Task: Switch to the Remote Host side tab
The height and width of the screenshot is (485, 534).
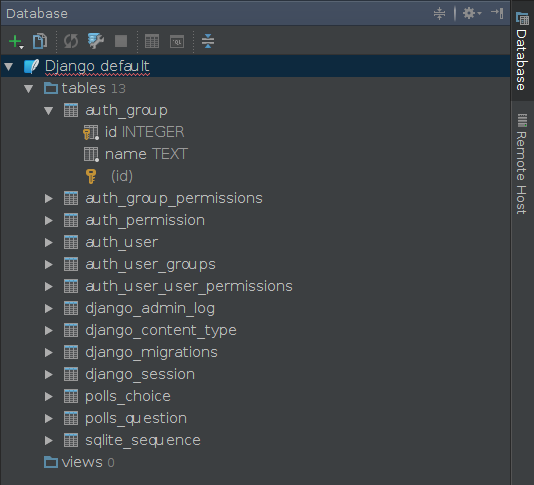Action: [522, 164]
